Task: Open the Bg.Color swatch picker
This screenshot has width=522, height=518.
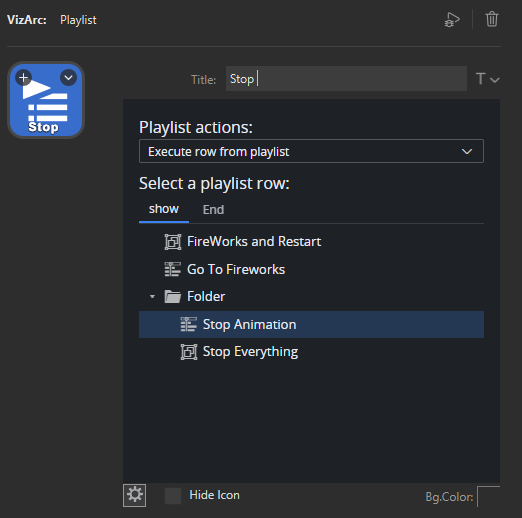Action: pos(488,497)
